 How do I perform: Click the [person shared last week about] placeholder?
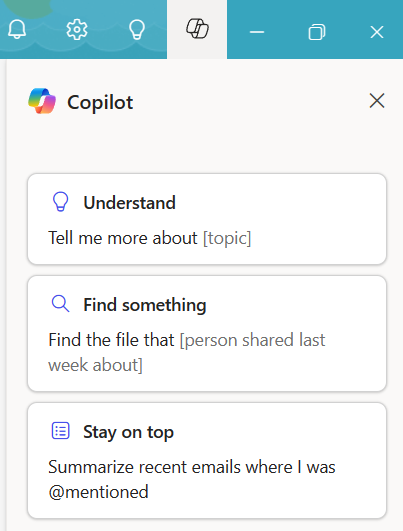(x=187, y=352)
